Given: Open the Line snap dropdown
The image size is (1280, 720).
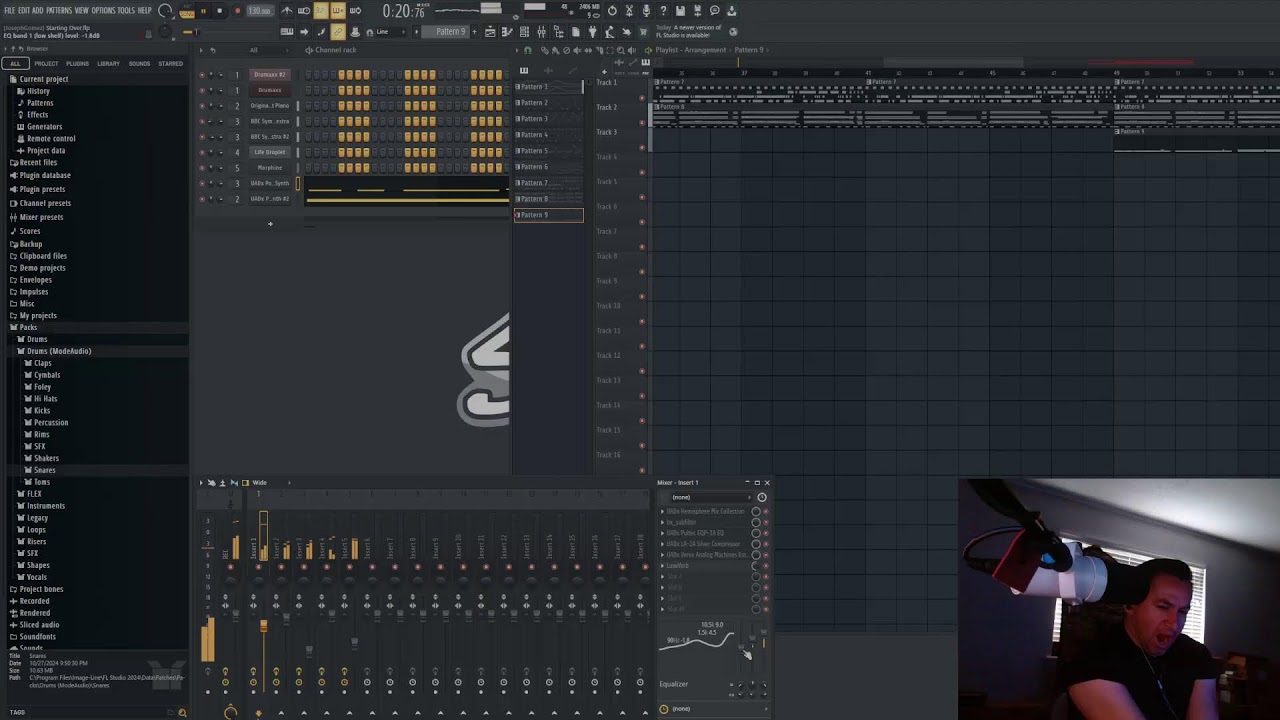Looking at the screenshot, I should (388, 32).
